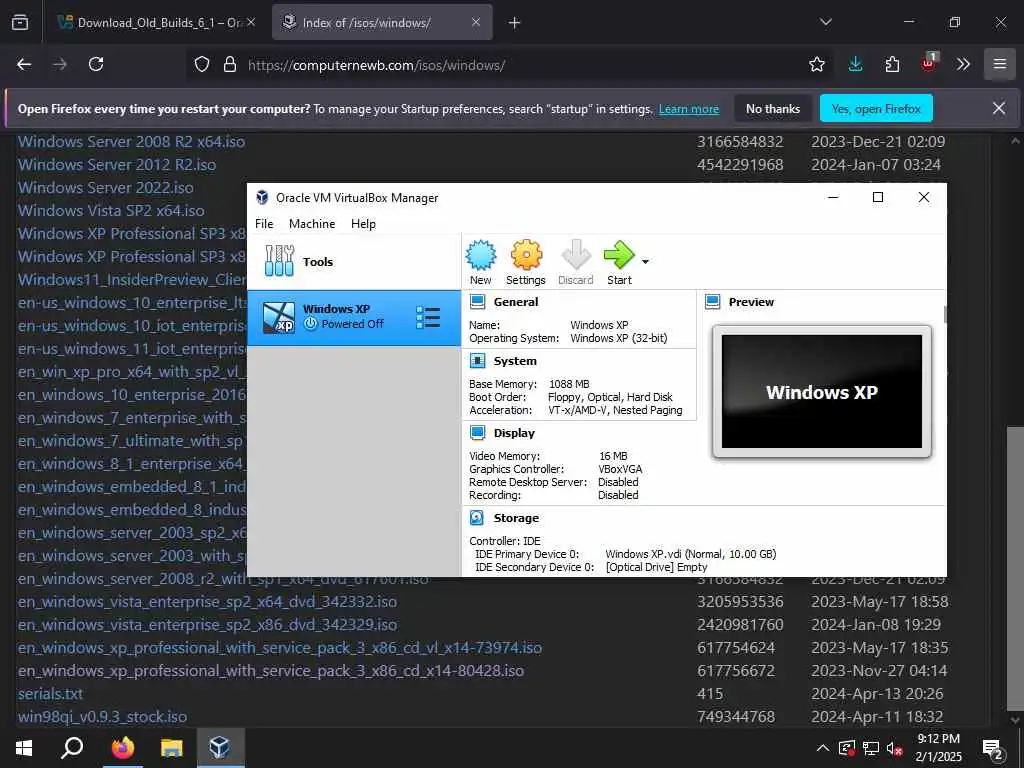Bookmark this page with star icon
The image size is (1024, 768).
(817, 64)
